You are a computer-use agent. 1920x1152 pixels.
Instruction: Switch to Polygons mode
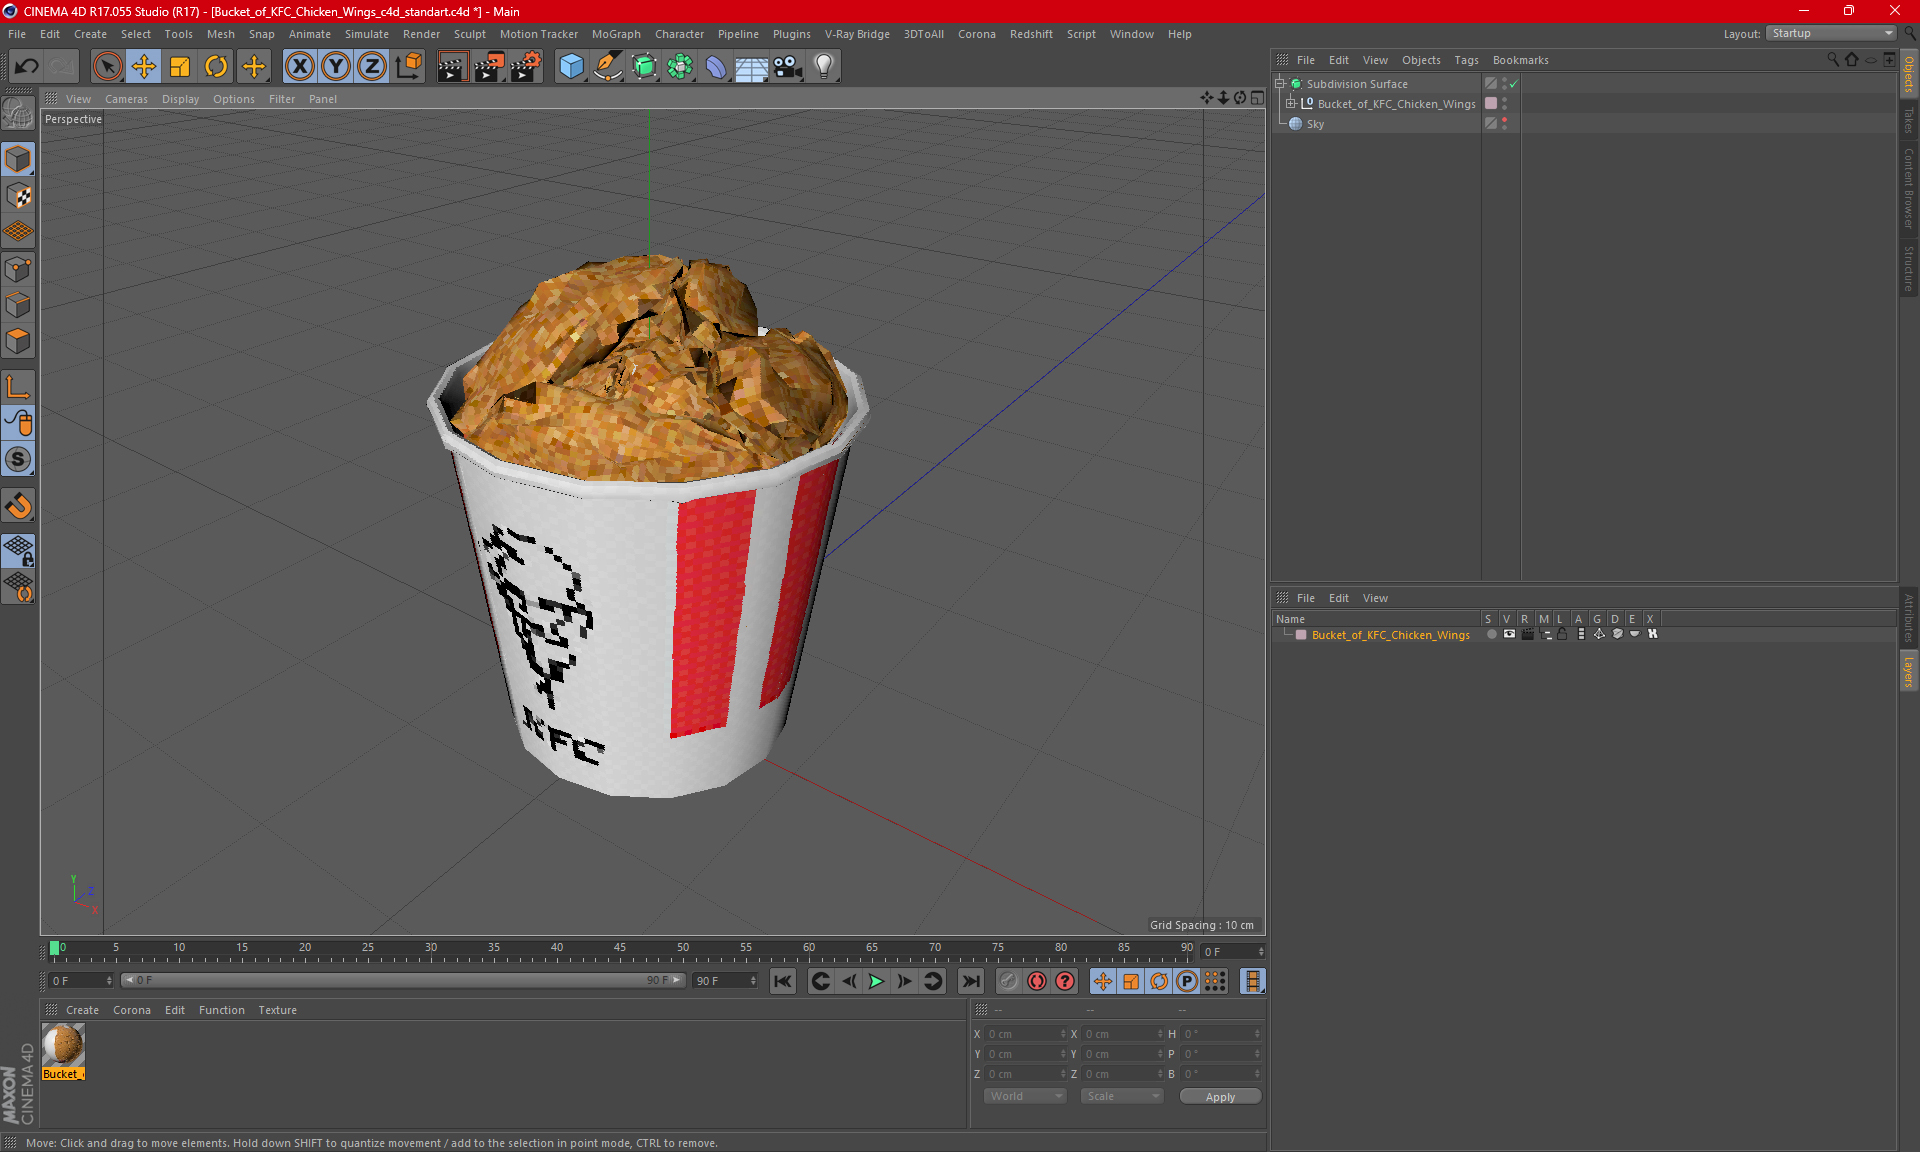[x=18, y=341]
